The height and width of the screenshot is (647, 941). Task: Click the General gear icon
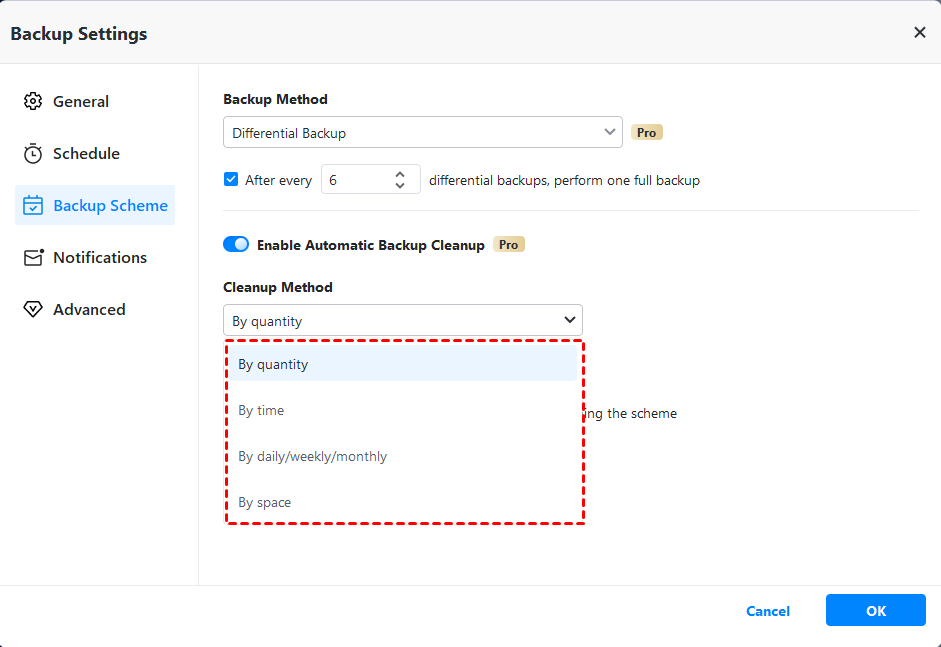coord(33,101)
